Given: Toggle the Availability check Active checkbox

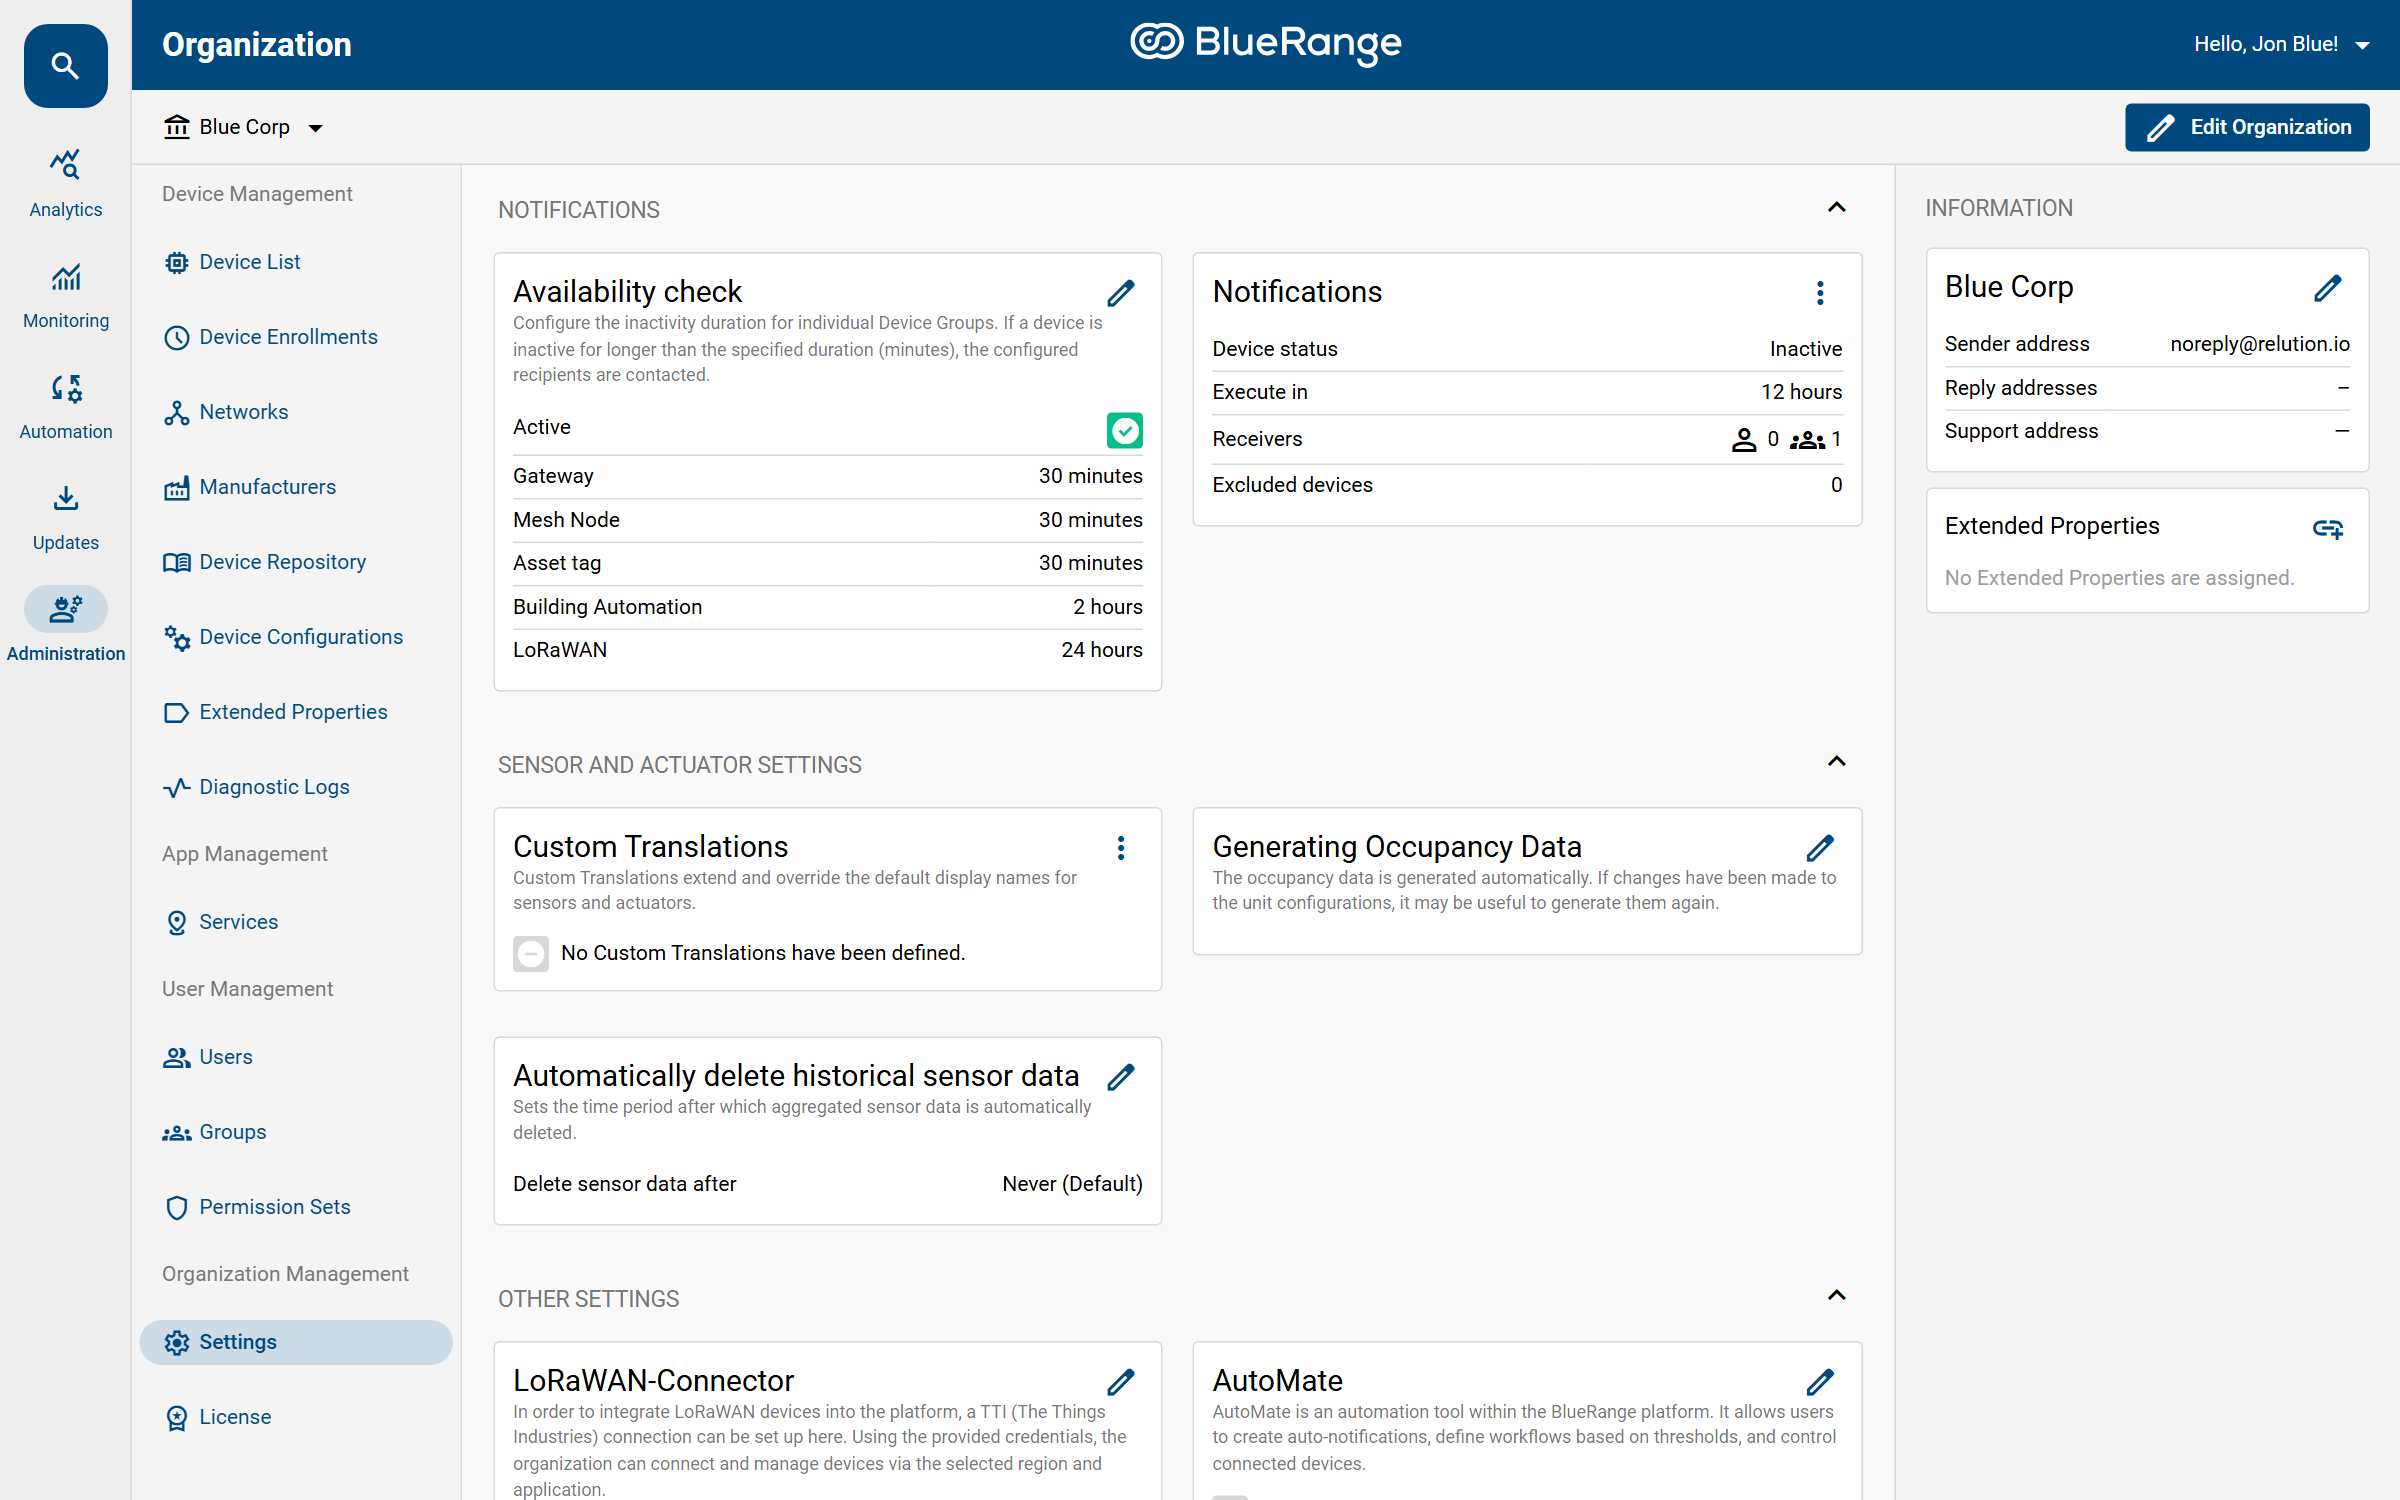Looking at the screenshot, I should [1125, 430].
